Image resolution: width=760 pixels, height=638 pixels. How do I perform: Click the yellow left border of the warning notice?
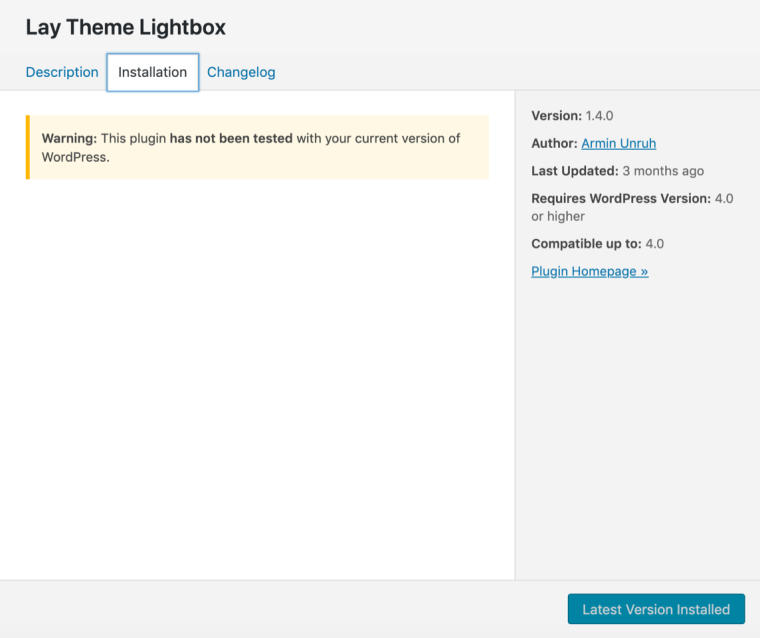[x=27, y=147]
